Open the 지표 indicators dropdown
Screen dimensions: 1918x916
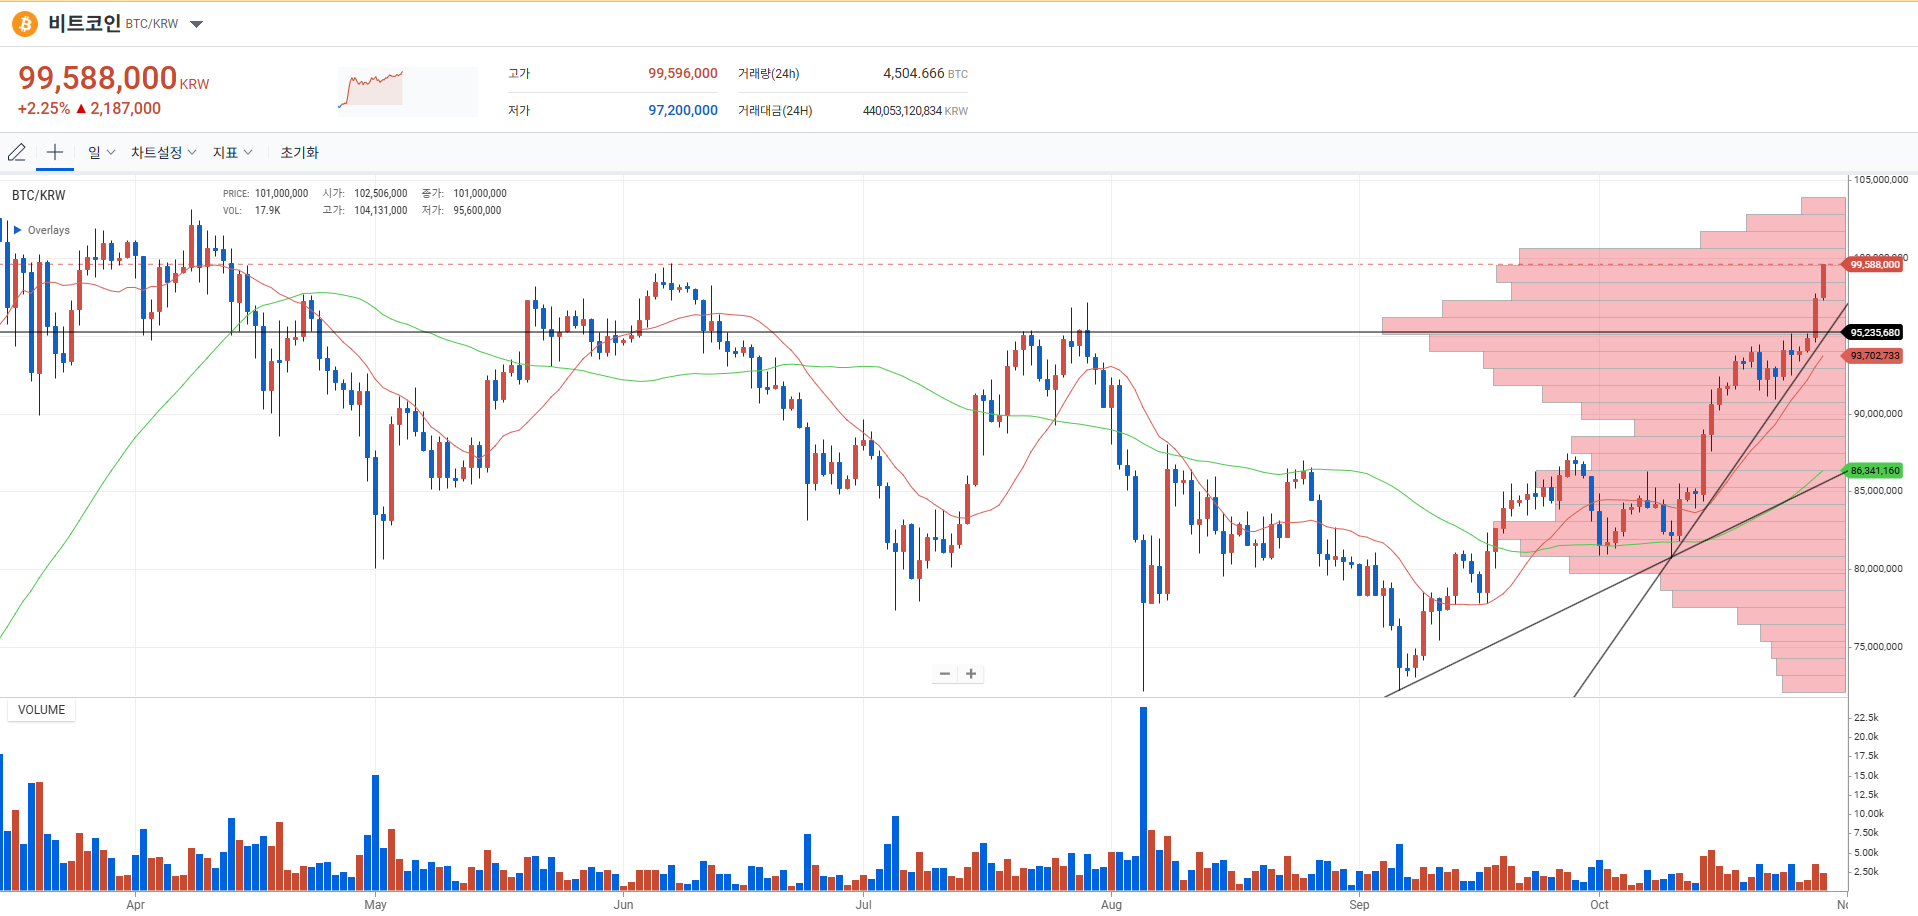point(232,152)
